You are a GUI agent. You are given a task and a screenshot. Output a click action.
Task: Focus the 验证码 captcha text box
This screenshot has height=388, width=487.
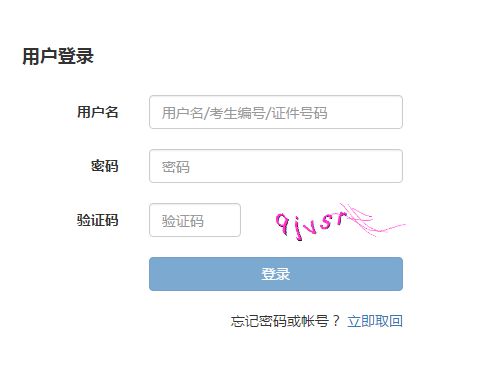pos(195,220)
